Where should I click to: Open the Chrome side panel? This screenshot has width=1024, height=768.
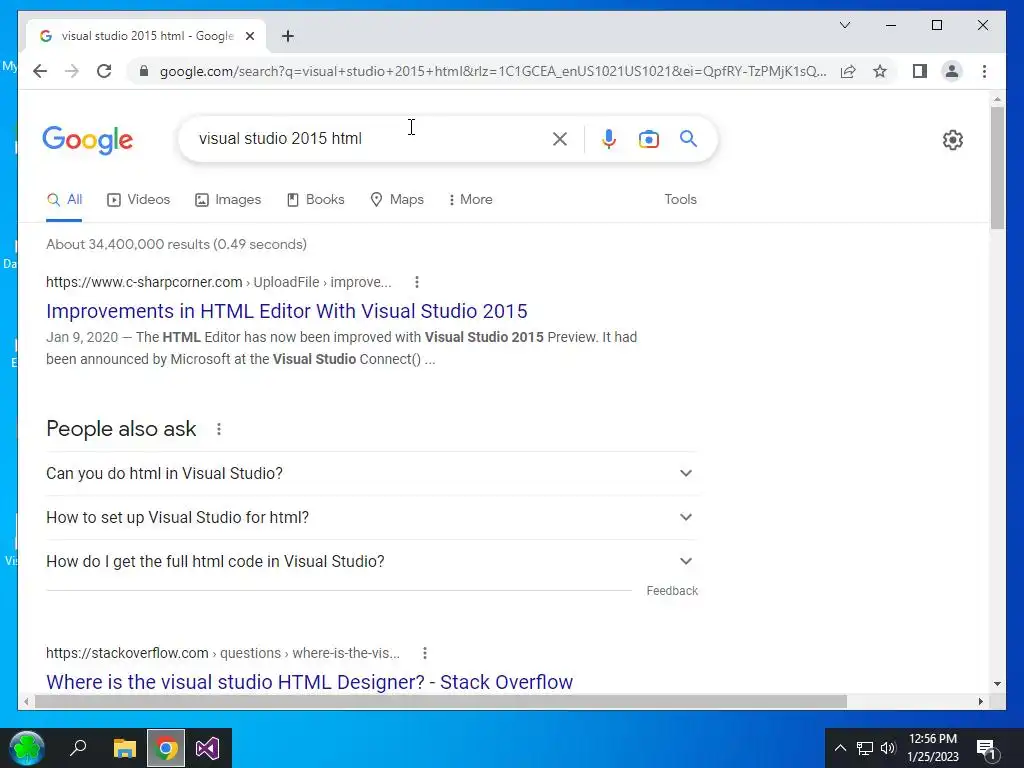point(920,71)
